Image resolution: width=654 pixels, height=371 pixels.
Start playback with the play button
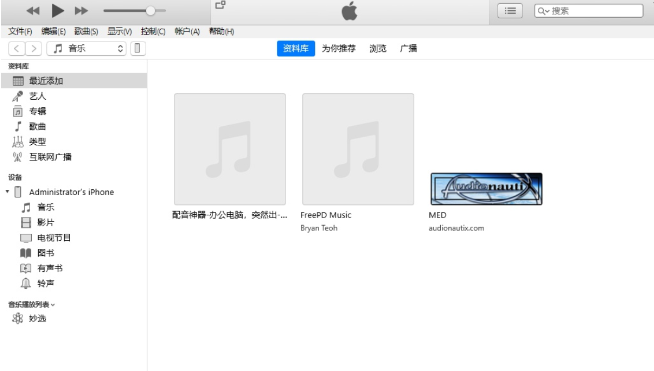57,11
